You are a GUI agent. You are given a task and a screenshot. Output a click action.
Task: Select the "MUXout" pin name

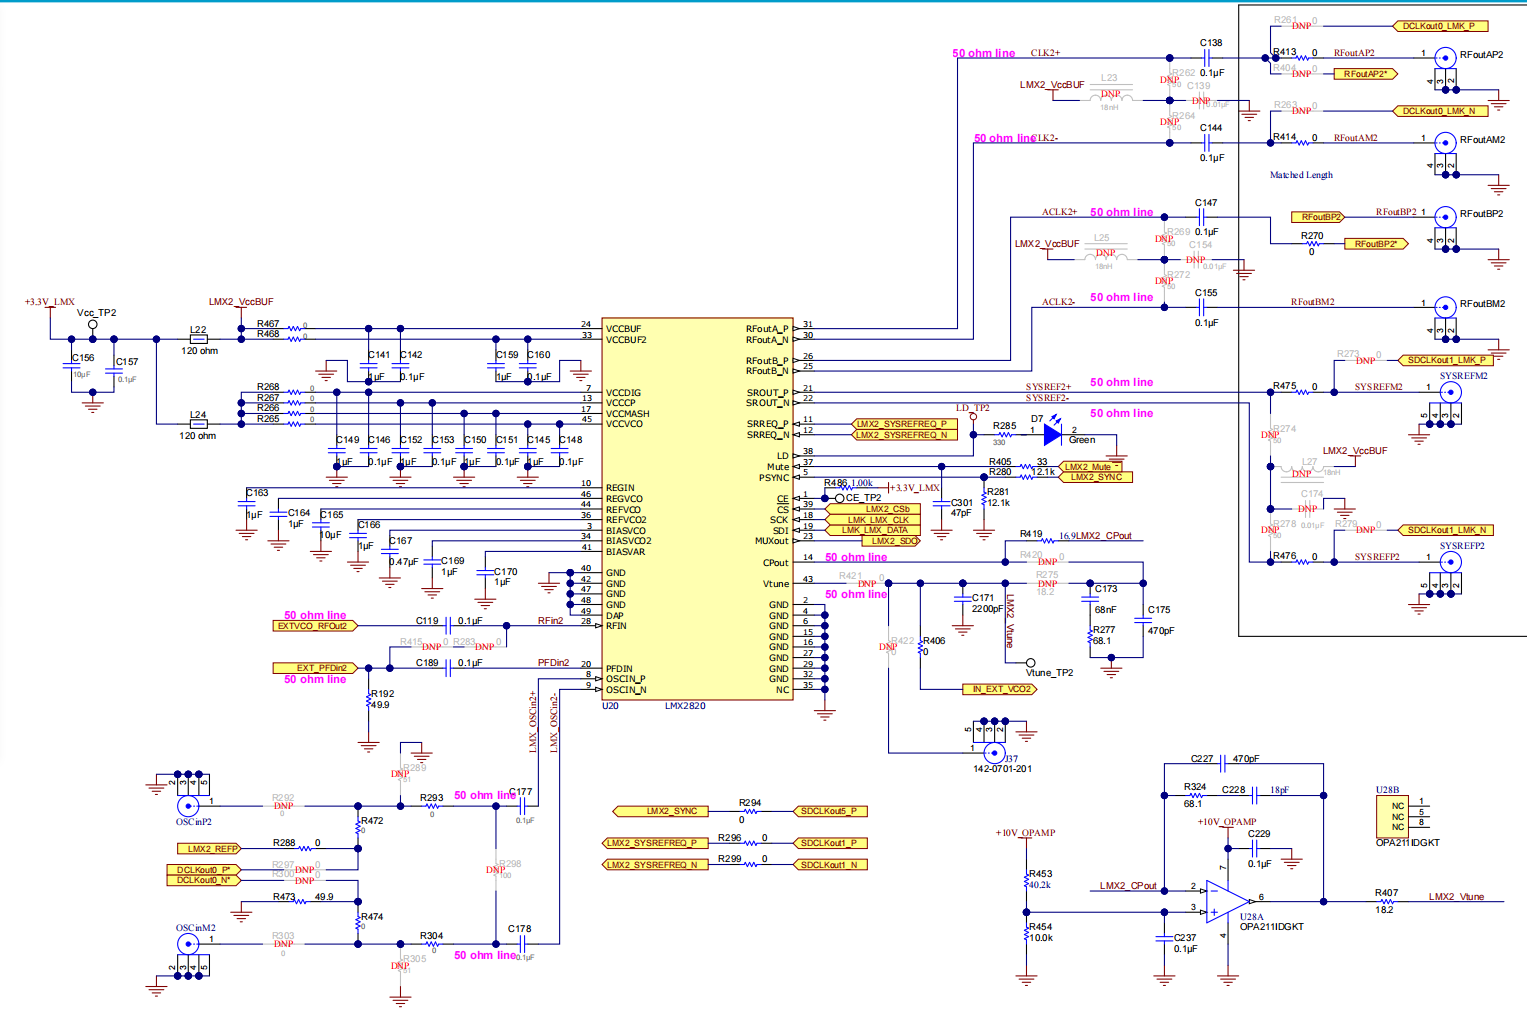click(771, 541)
